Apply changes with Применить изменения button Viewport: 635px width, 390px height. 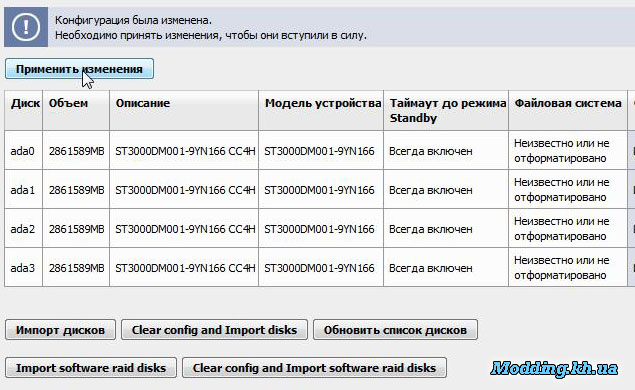(79, 69)
